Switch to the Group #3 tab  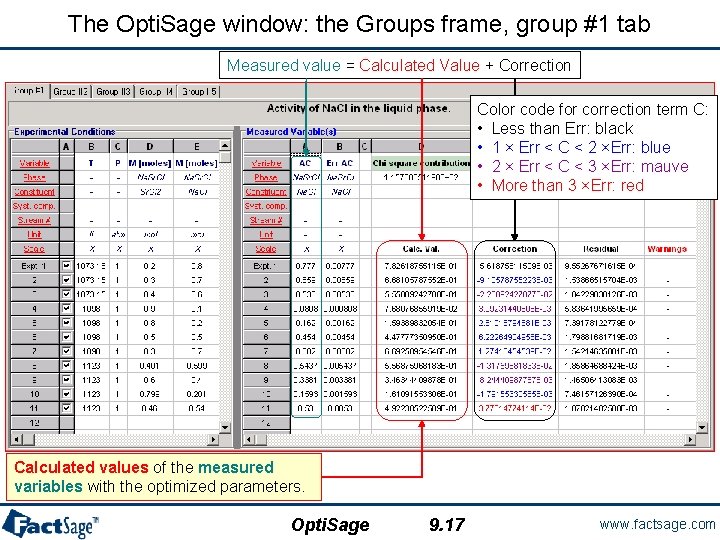[113, 91]
